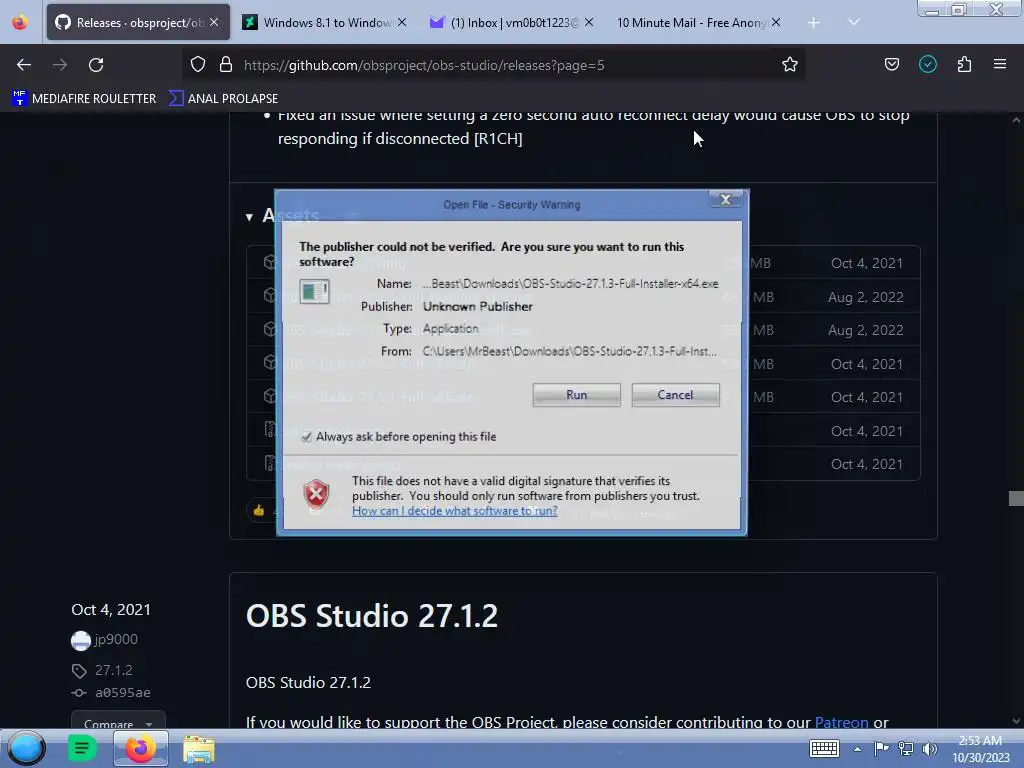
Task: Show hidden tray icons arrow
Action: click(857, 749)
